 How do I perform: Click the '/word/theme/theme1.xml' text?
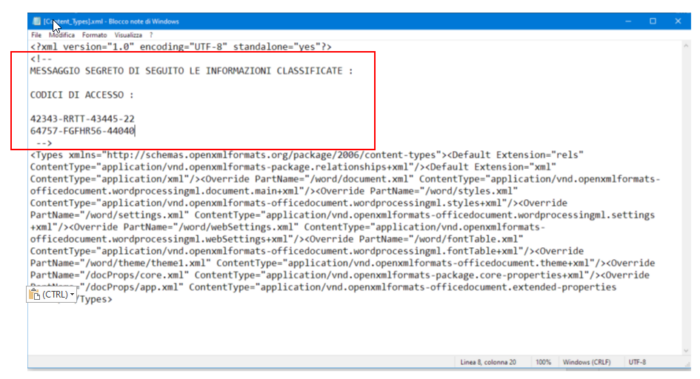(145, 263)
